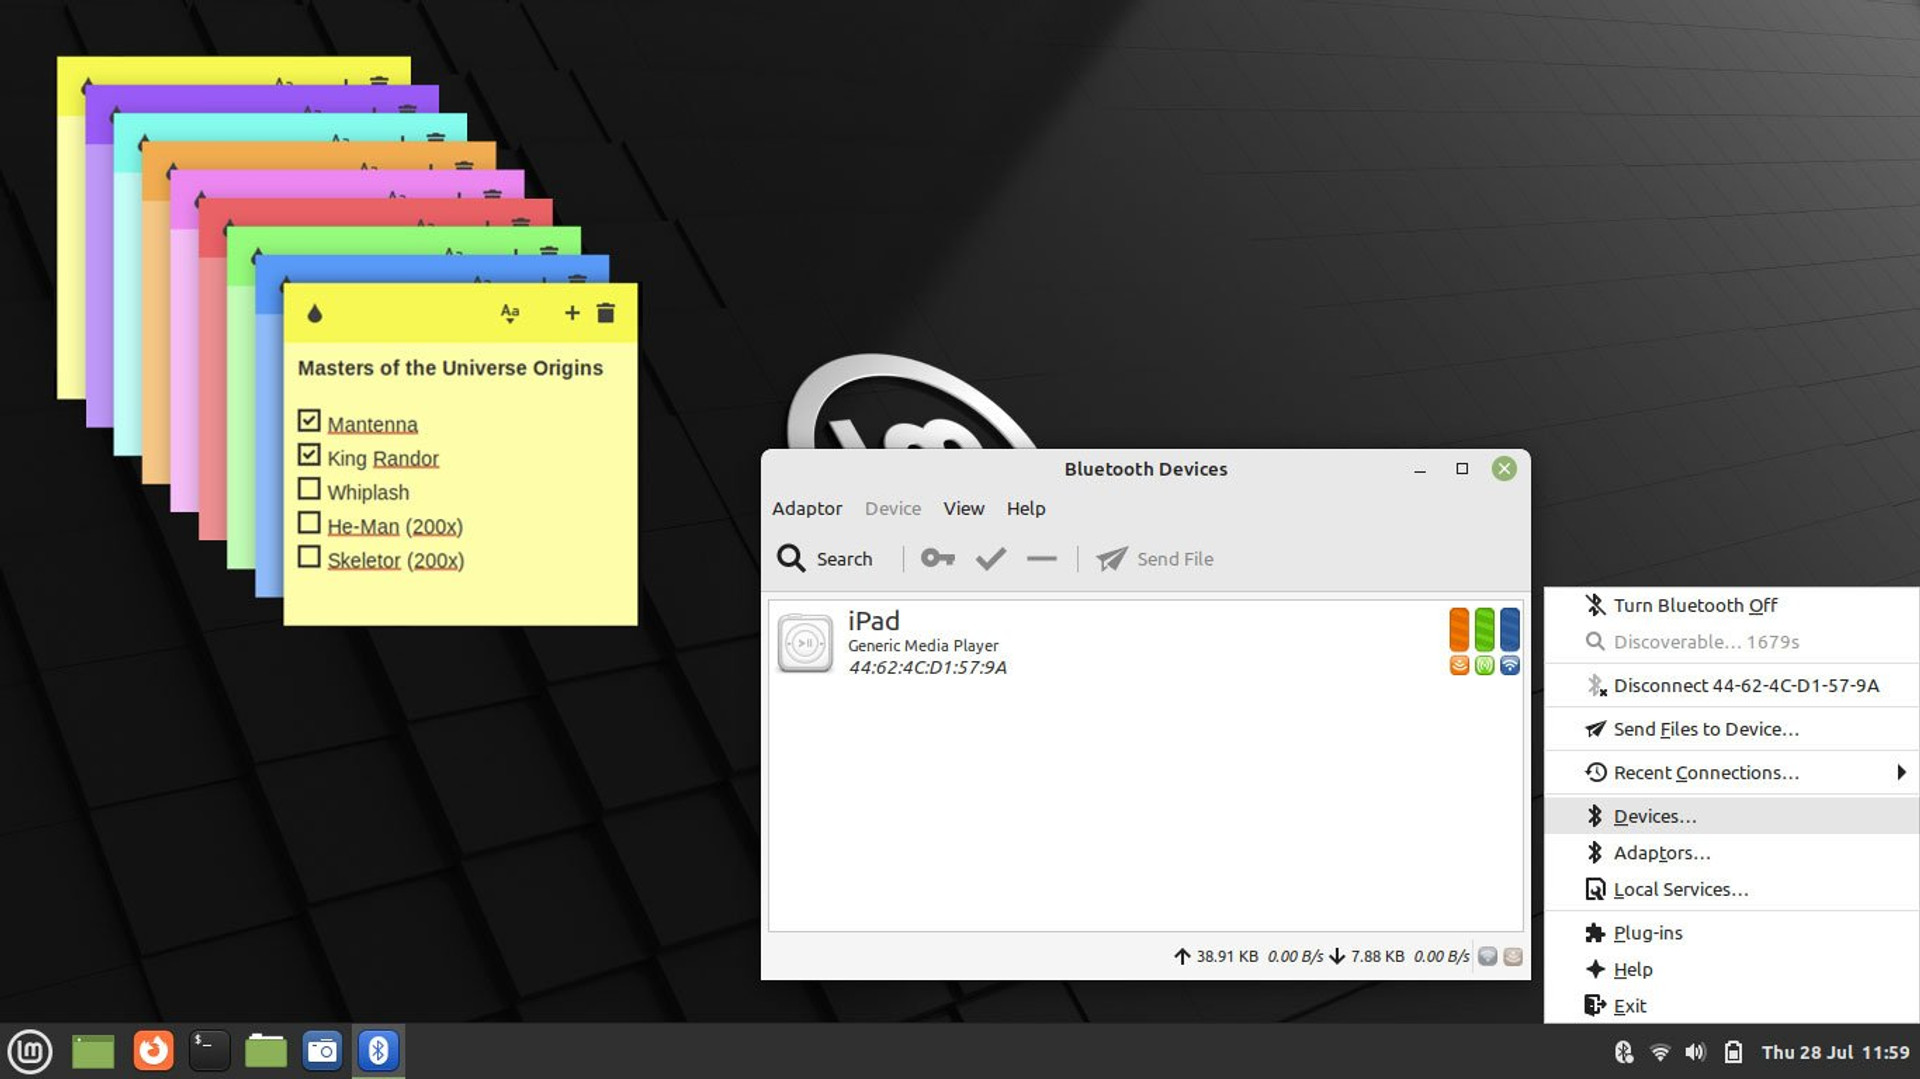Click the Bluetooth system tray icon
The width and height of the screenshot is (1920, 1079).
pos(1624,1052)
